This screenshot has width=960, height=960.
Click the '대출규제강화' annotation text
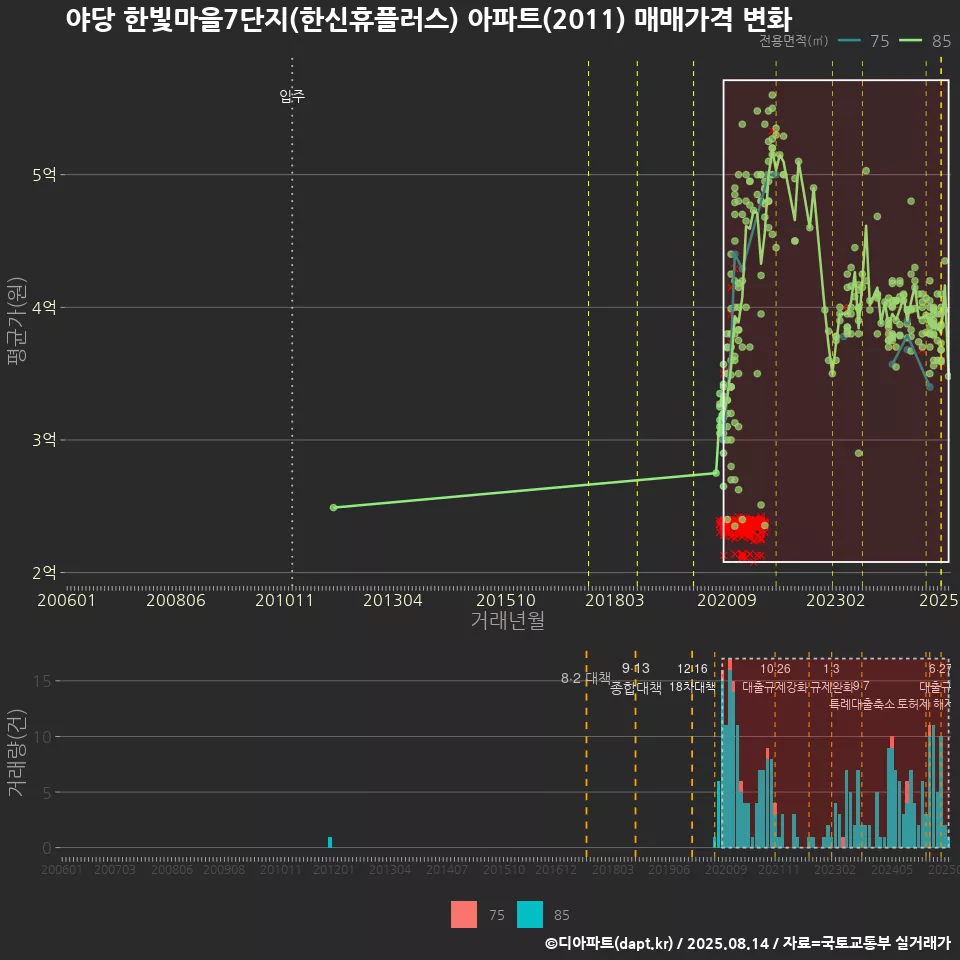pyautogui.click(x=775, y=687)
